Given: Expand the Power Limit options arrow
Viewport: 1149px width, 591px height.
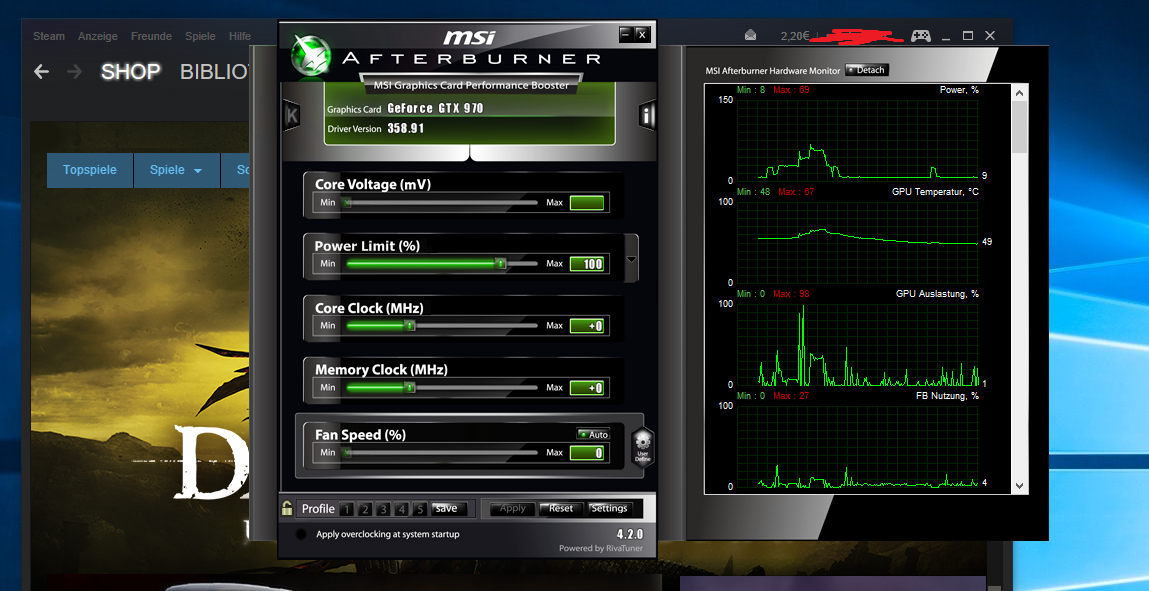Looking at the screenshot, I should point(631,259).
